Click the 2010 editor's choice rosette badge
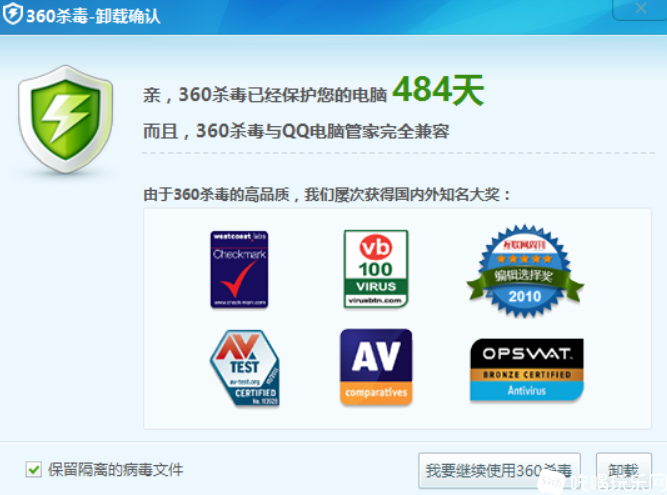The width and height of the screenshot is (667, 495). coord(525,271)
